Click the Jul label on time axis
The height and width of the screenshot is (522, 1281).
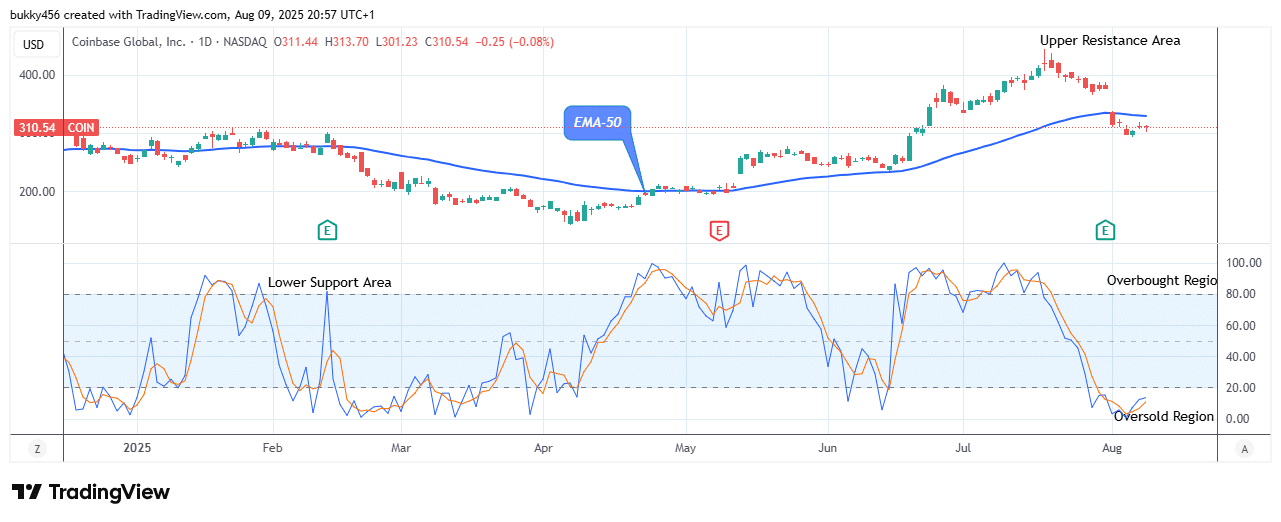pos(963,448)
